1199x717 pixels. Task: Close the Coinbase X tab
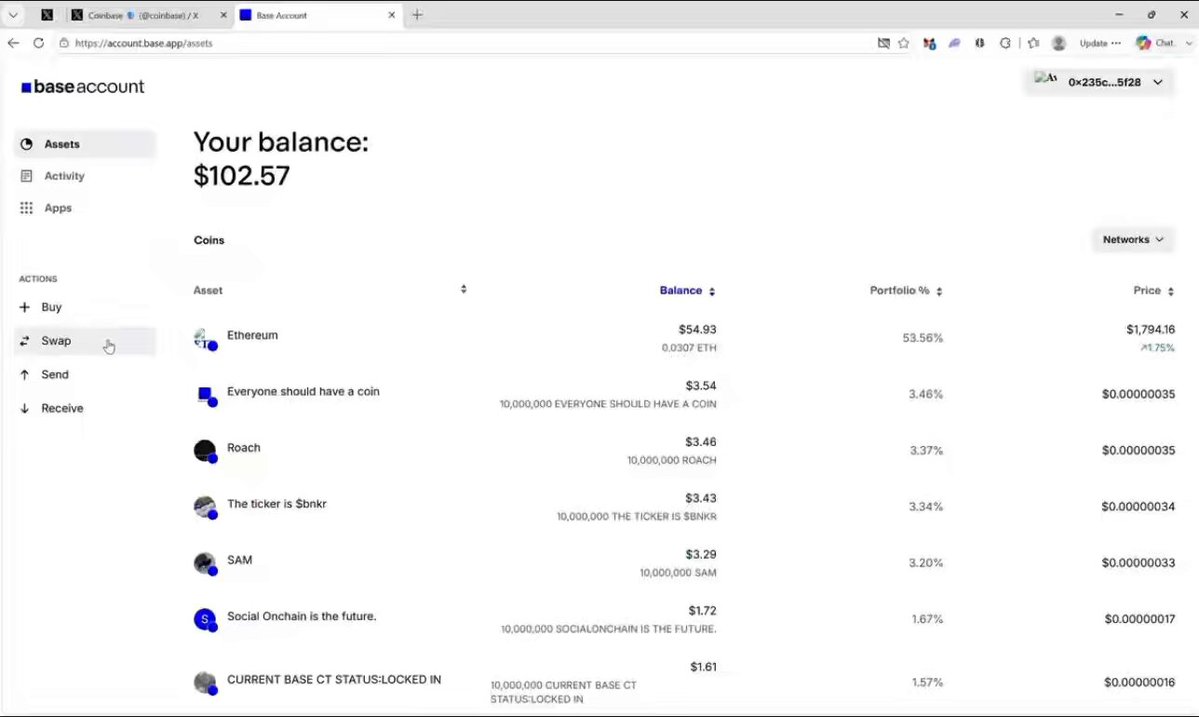[x=223, y=15]
